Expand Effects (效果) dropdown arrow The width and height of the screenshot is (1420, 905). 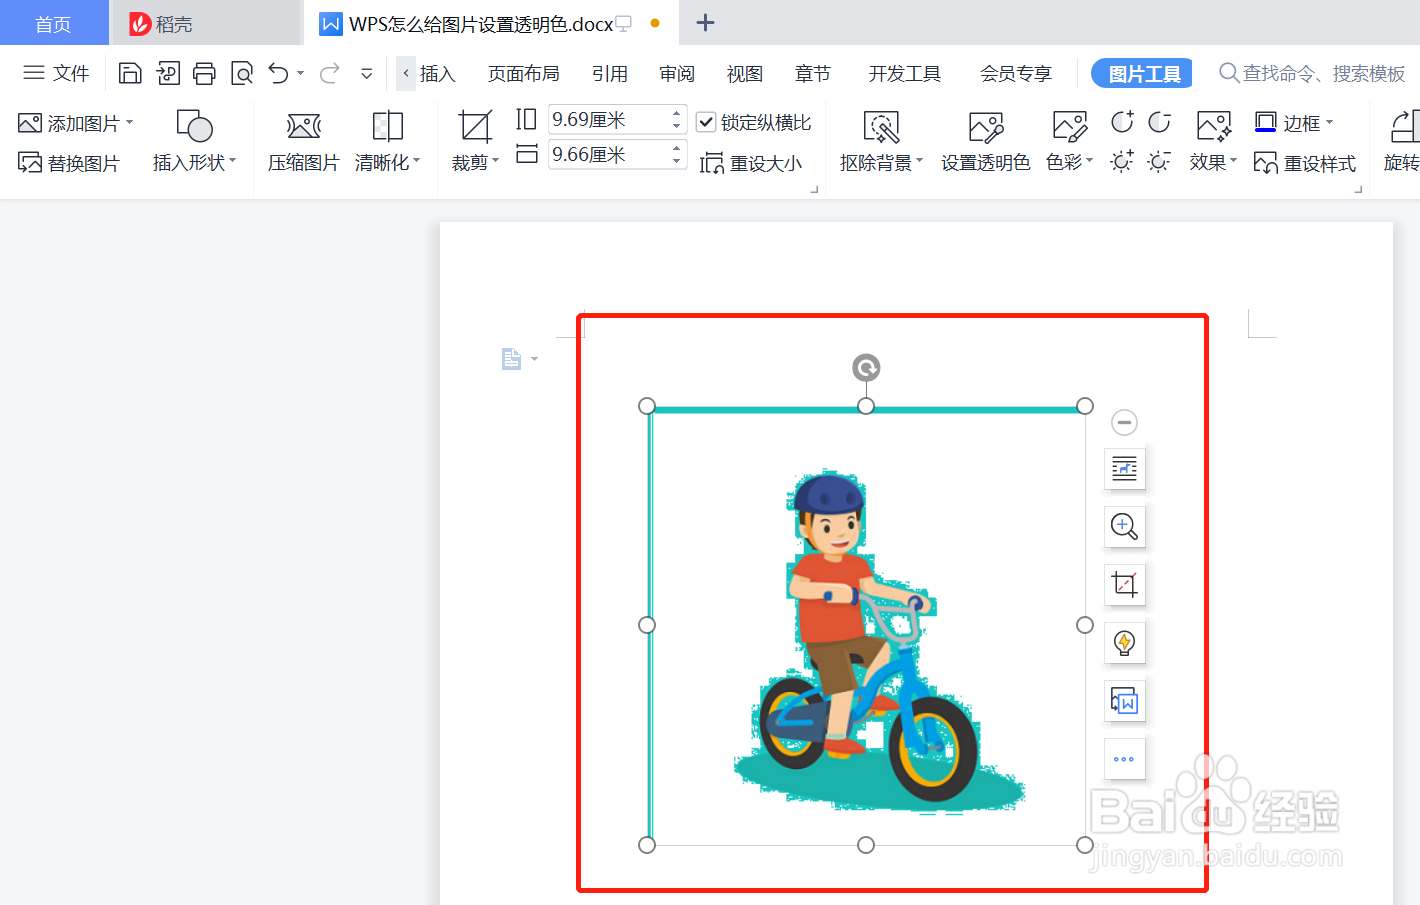pos(1233,160)
